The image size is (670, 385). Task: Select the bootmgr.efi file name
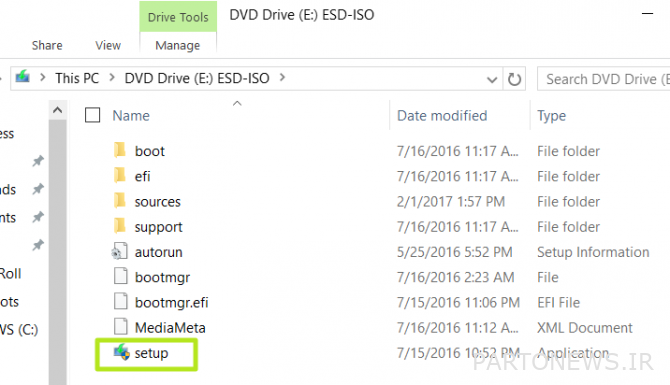(171, 303)
